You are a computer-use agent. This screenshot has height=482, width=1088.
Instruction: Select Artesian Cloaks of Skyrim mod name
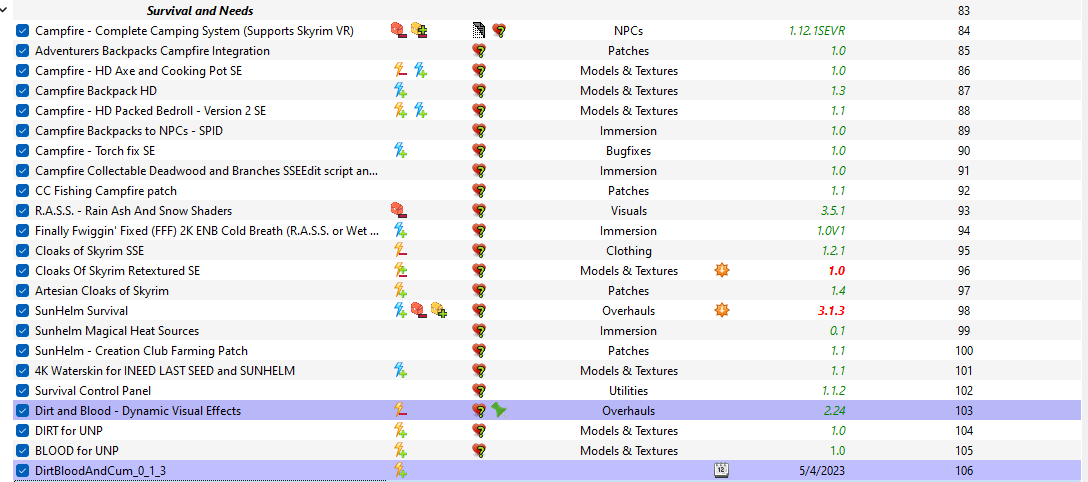[102, 291]
